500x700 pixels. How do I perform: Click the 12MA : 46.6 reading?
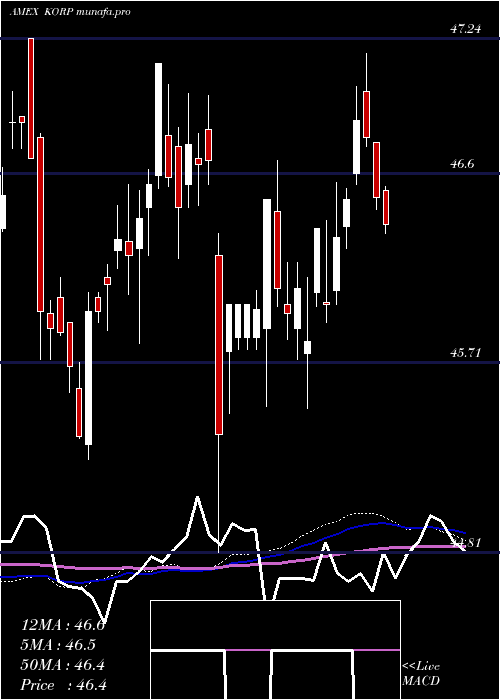tap(62, 625)
